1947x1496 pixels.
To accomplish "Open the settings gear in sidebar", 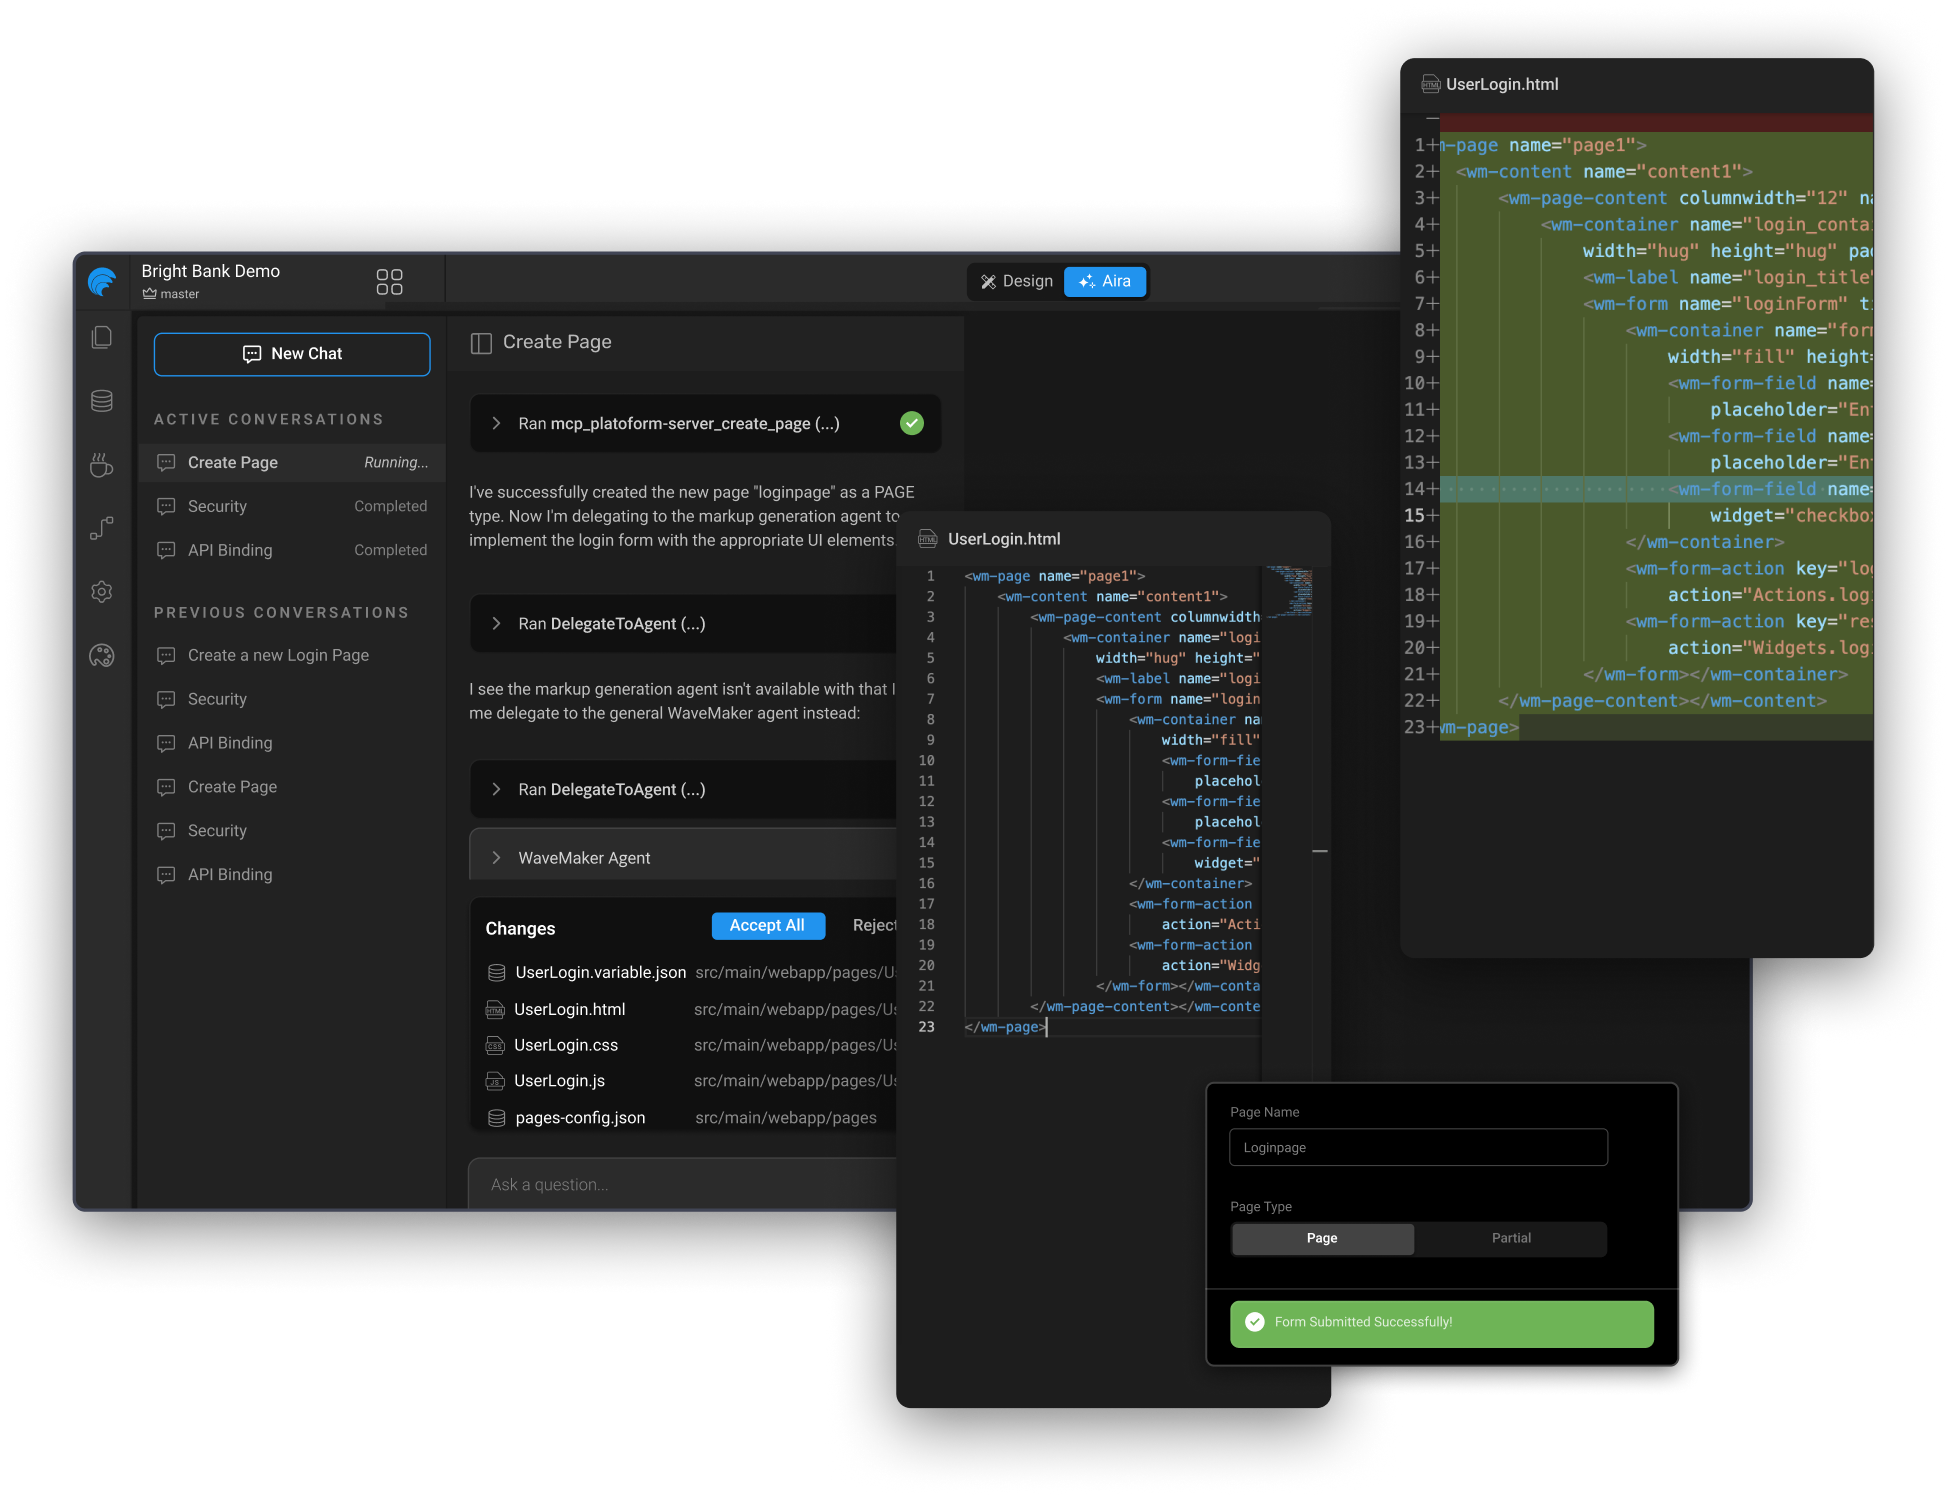I will [102, 592].
